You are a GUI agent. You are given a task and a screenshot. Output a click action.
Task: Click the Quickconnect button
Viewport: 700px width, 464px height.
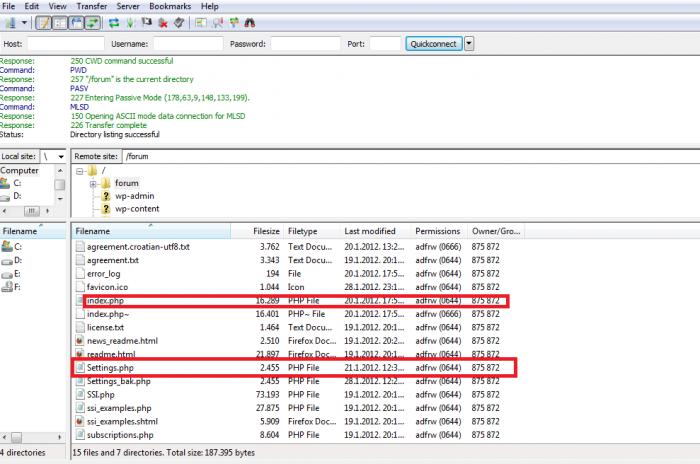[433, 44]
